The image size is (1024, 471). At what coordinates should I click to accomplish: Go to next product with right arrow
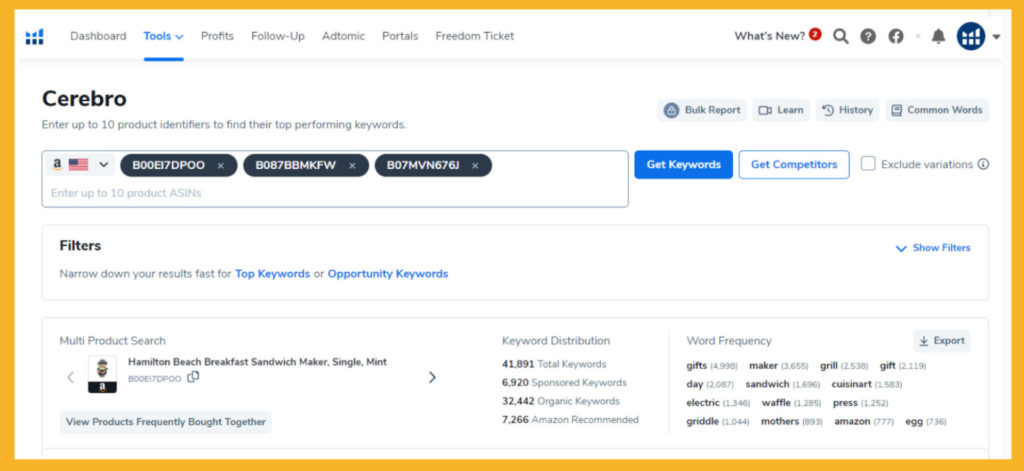[x=432, y=377]
